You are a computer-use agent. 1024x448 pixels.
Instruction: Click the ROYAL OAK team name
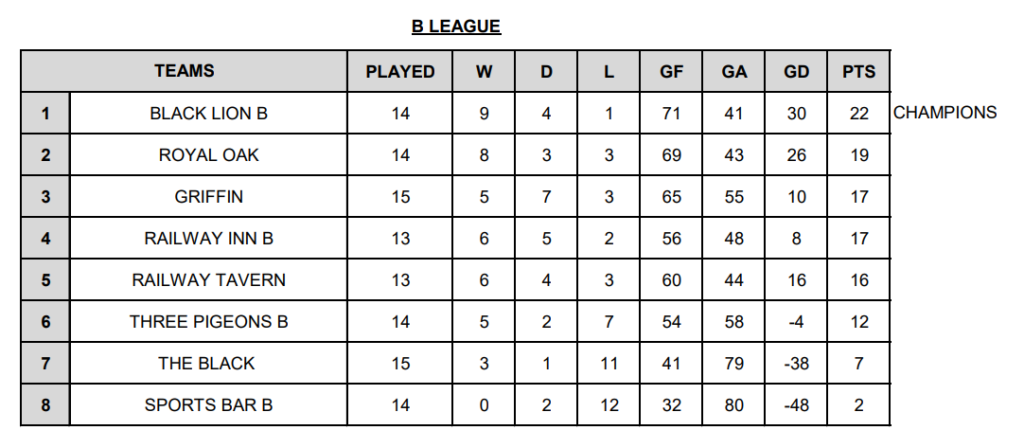[x=208, y=155]
